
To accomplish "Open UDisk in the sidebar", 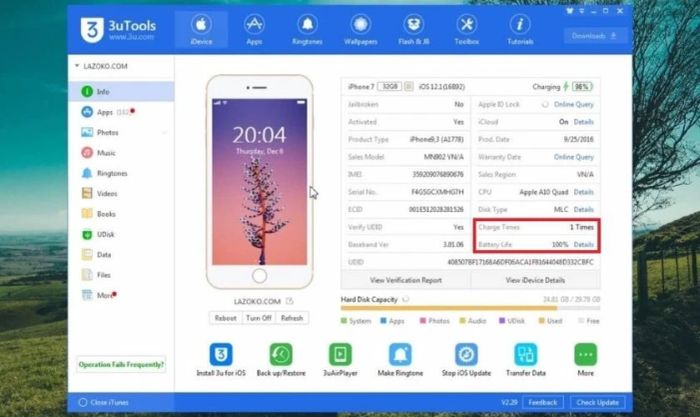I will [x=121, y=234].
